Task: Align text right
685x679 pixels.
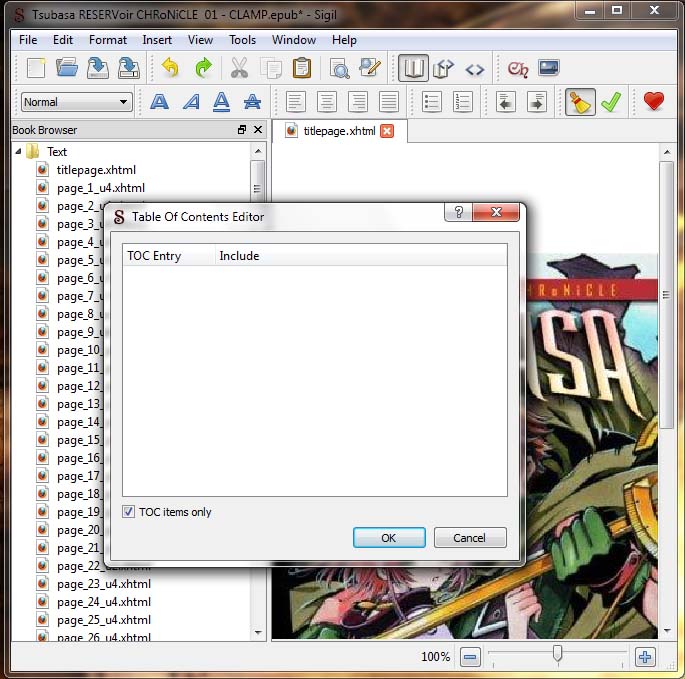Action: click(358, 102)
